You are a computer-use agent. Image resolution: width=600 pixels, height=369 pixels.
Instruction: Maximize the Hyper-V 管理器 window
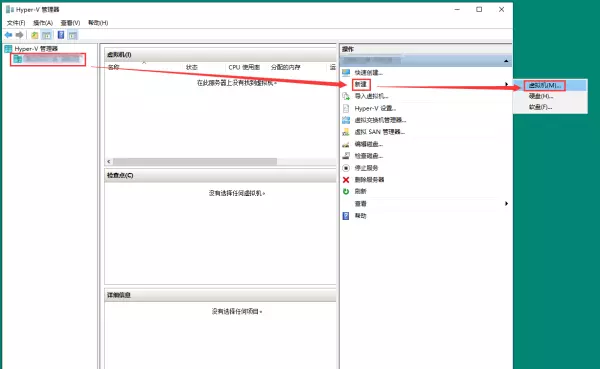[x=479, y=10]
